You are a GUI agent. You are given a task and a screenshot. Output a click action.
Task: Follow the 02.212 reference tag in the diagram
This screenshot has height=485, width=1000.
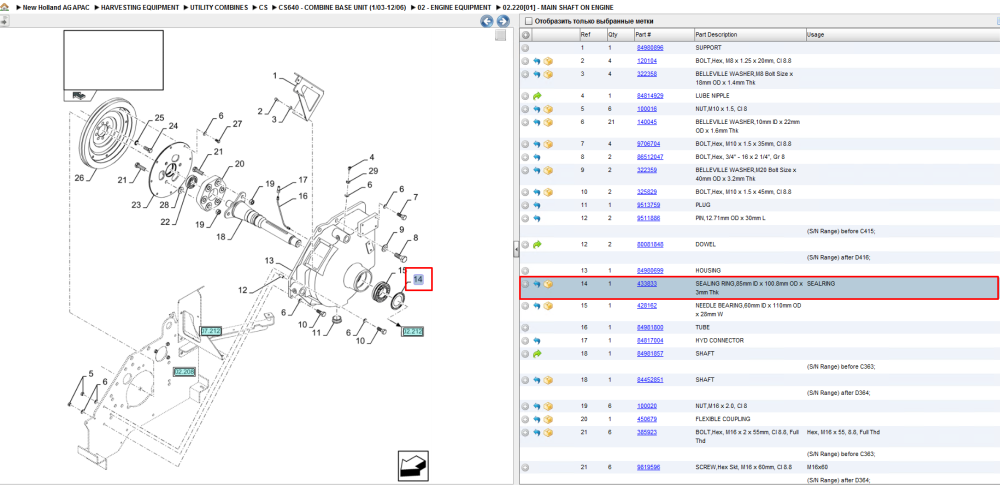pyautogui.click(x=413, y=332)
